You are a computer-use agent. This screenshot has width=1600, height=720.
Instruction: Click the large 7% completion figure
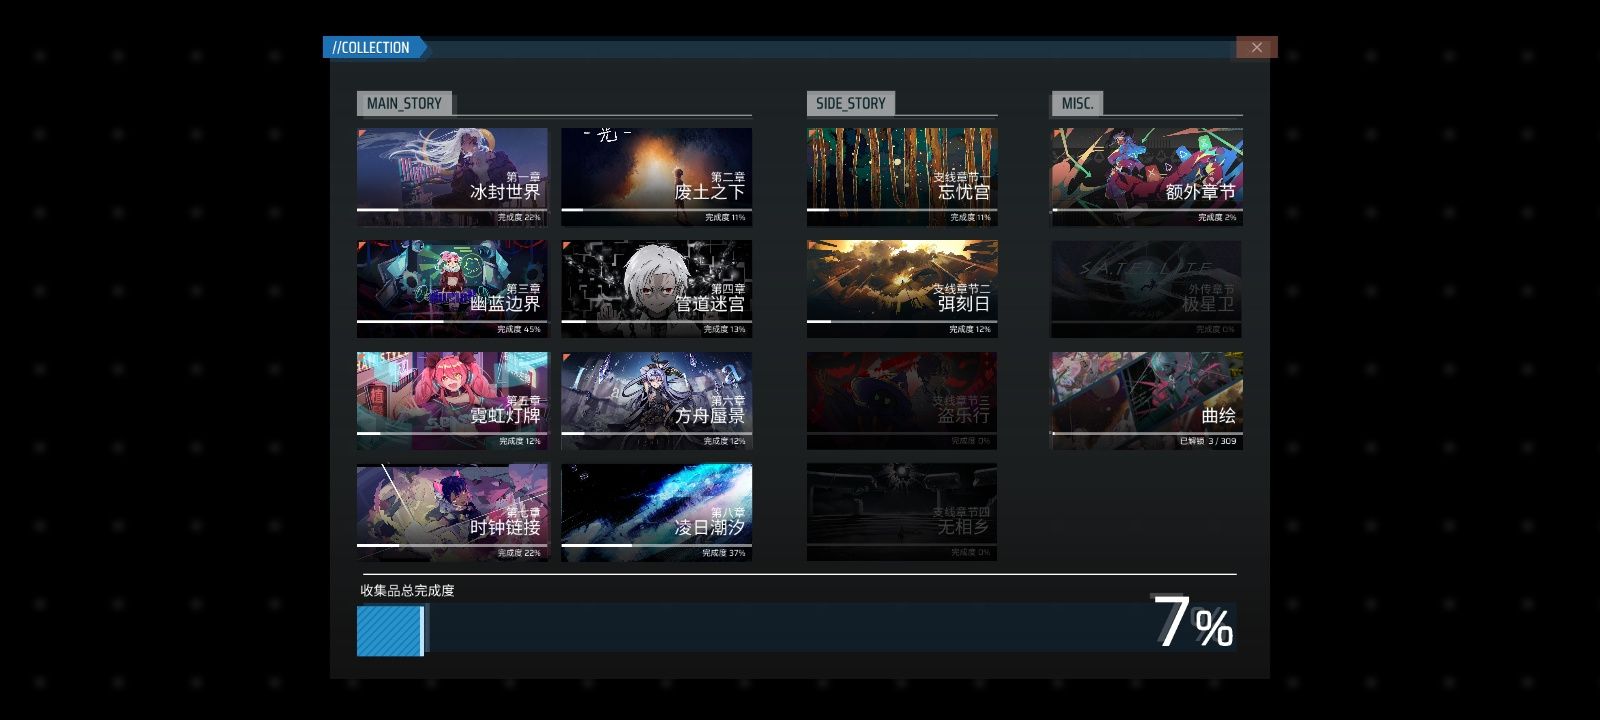coord(1193,622)
